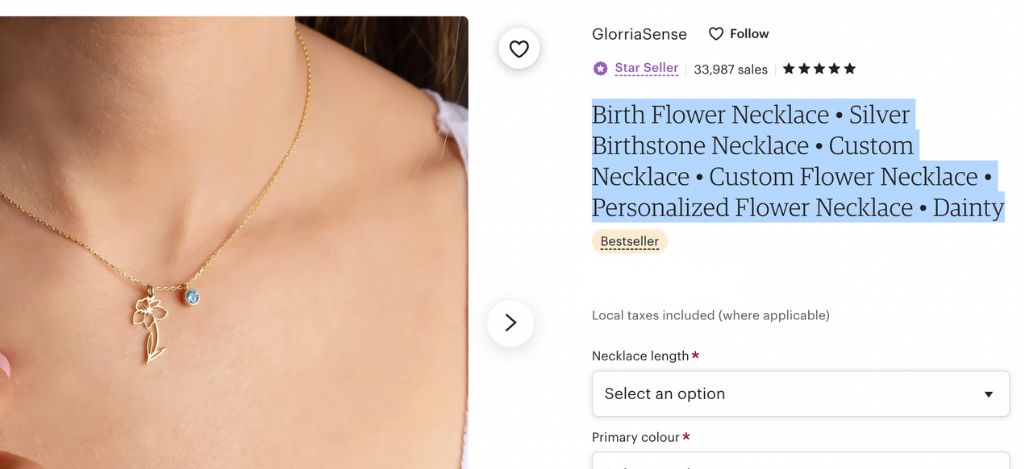The image size is (1024, 469).
Task: Click the Local taxes included note
Action: pyautogui.click(x=710, y=315)
